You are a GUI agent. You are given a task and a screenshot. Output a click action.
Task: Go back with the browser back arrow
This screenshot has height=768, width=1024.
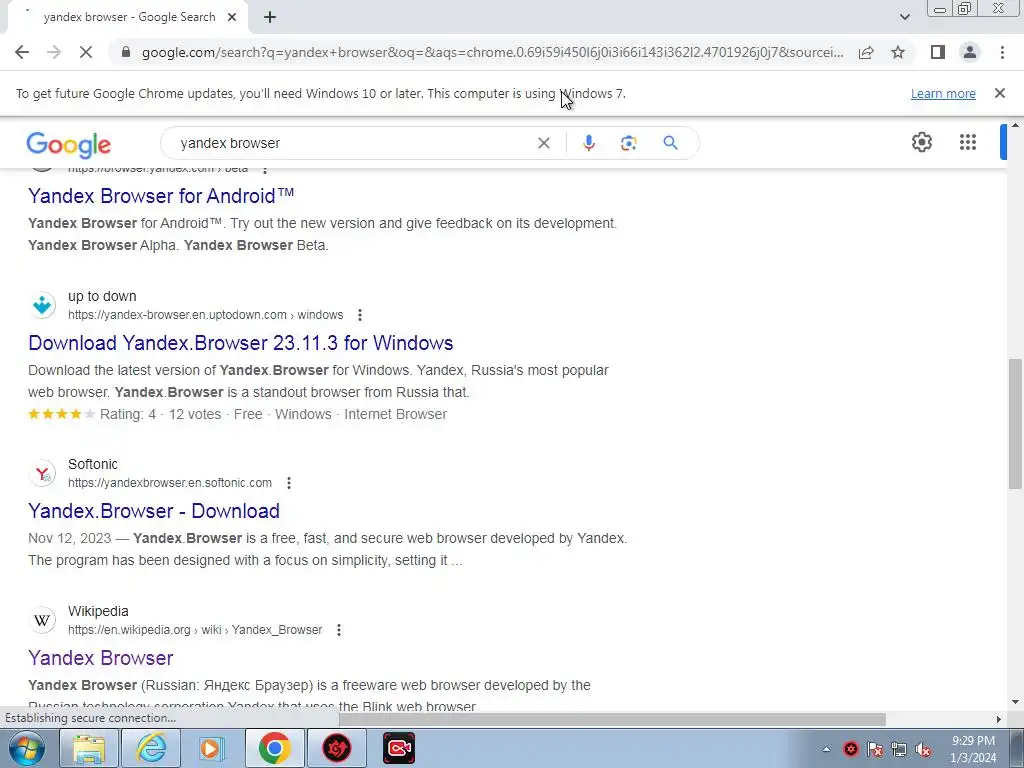pos(22,52)
